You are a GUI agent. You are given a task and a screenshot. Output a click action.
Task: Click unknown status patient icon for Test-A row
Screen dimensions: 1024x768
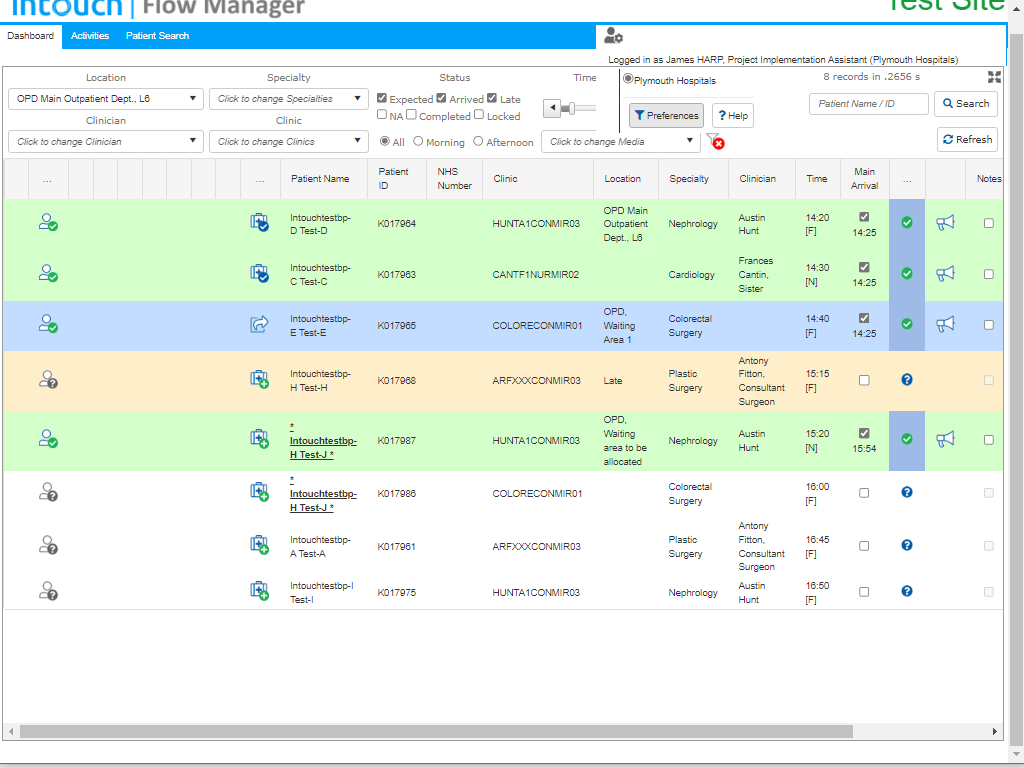[x=48, y=545]
